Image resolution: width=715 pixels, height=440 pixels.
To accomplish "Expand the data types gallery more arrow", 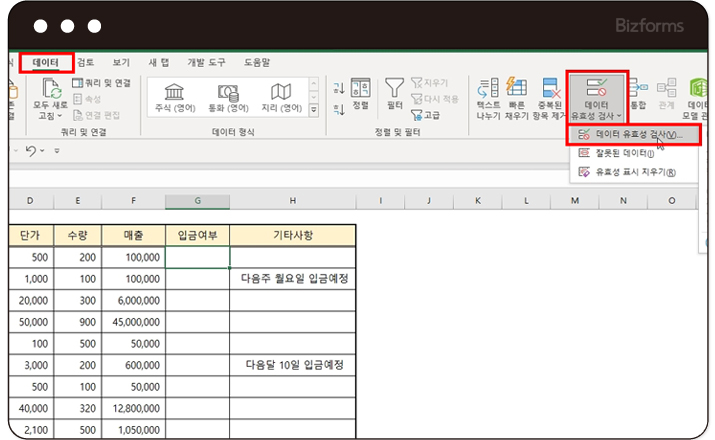I will (x=314, y=109).
